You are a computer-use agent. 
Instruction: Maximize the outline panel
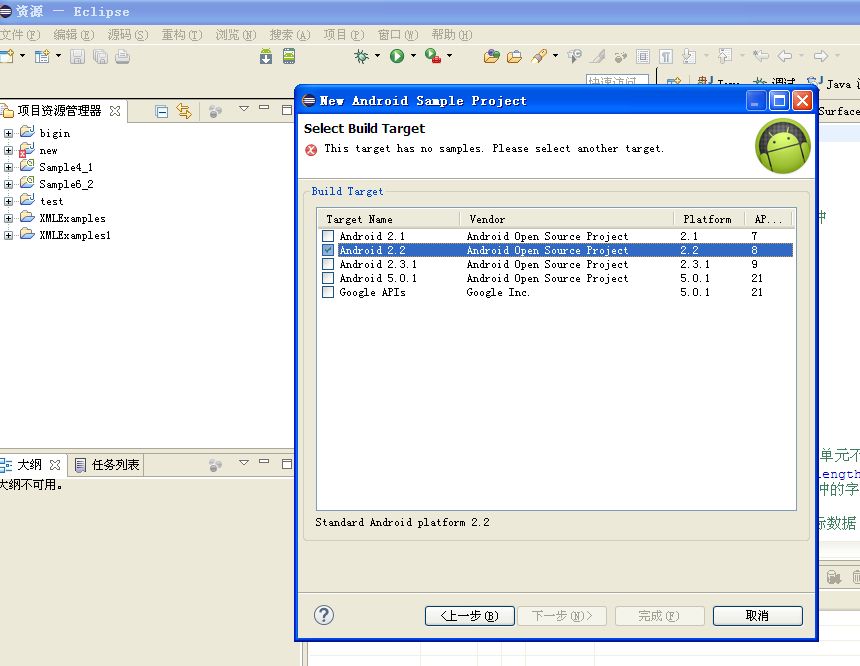tap(286, 464)
